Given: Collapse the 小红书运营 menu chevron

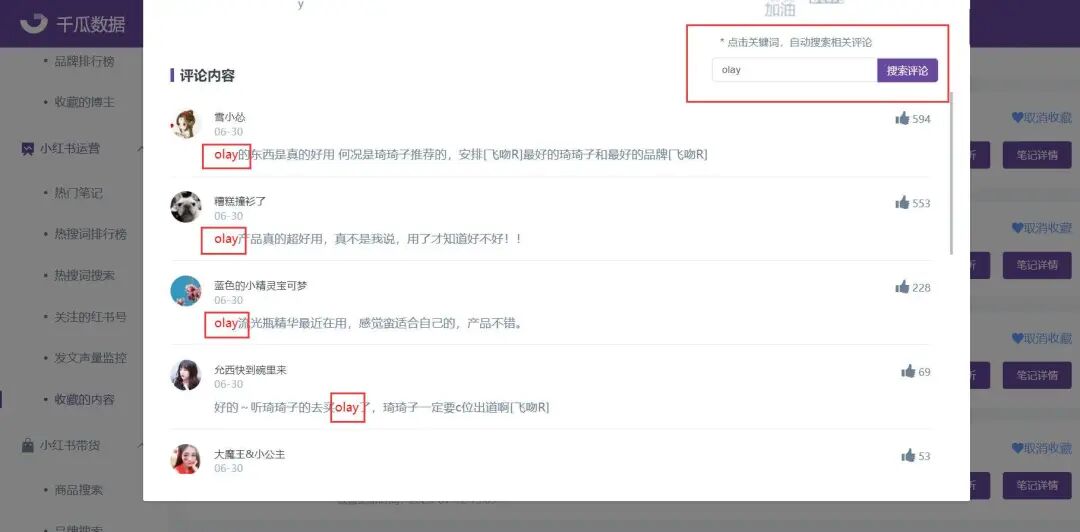Looking at the screenshot, I should [x=140, y=148].
